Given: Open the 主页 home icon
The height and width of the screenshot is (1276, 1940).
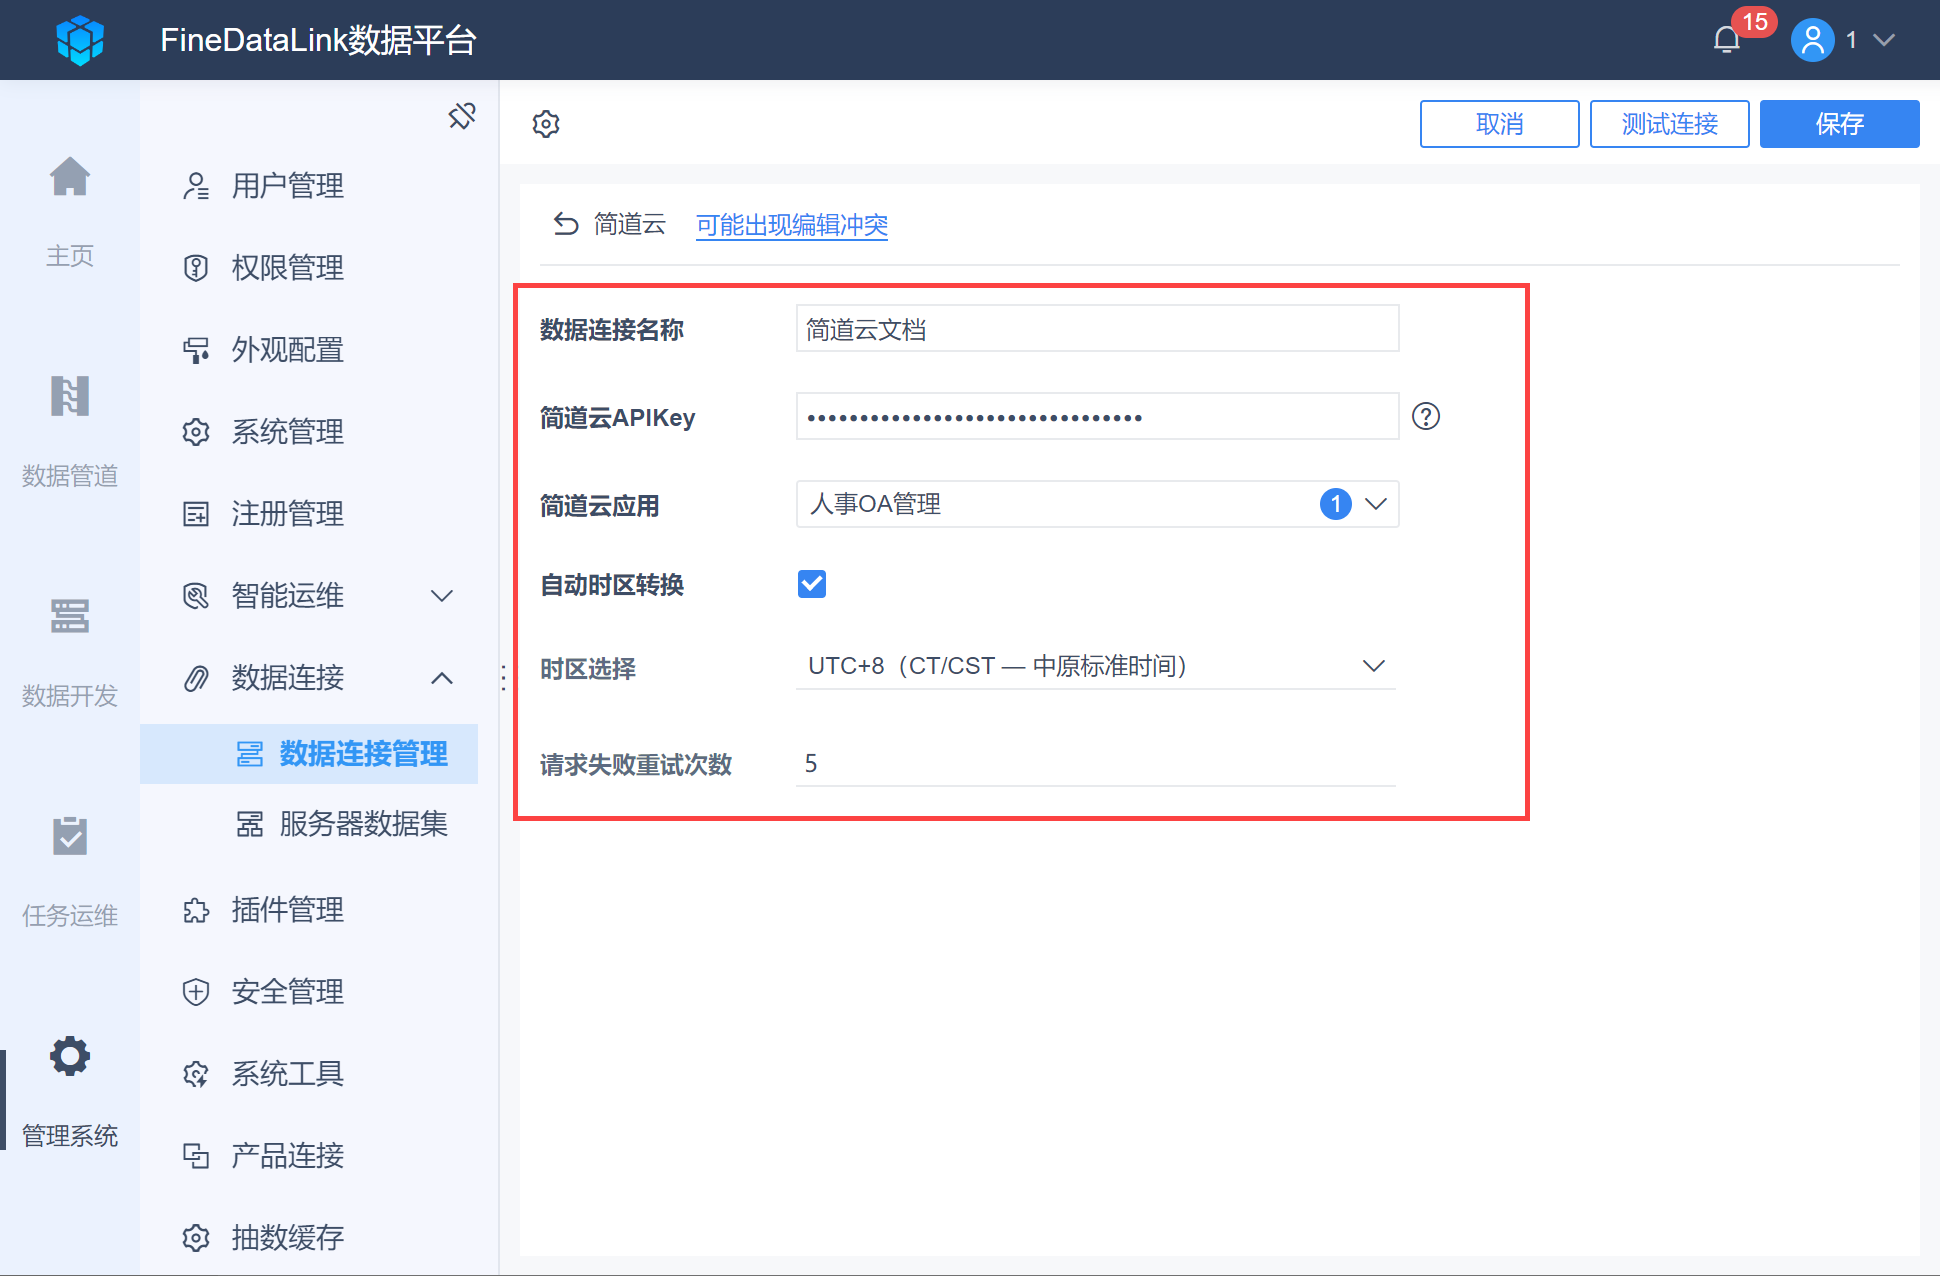Looking at the screenshot, I should [70, 178].
